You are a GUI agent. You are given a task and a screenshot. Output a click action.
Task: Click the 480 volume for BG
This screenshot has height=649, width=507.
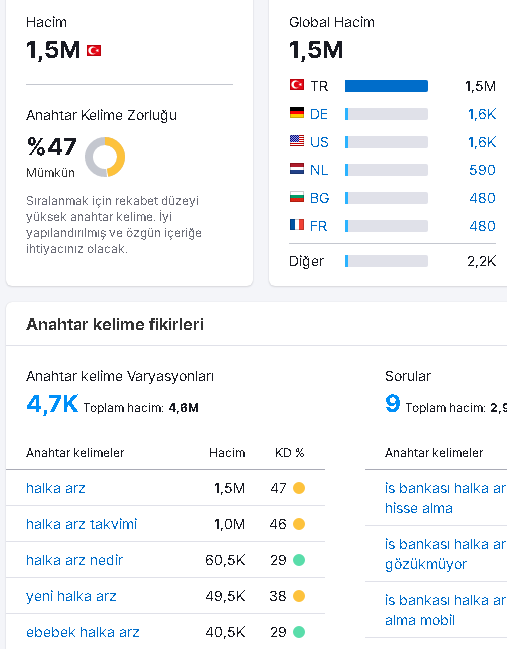[482, 198]
